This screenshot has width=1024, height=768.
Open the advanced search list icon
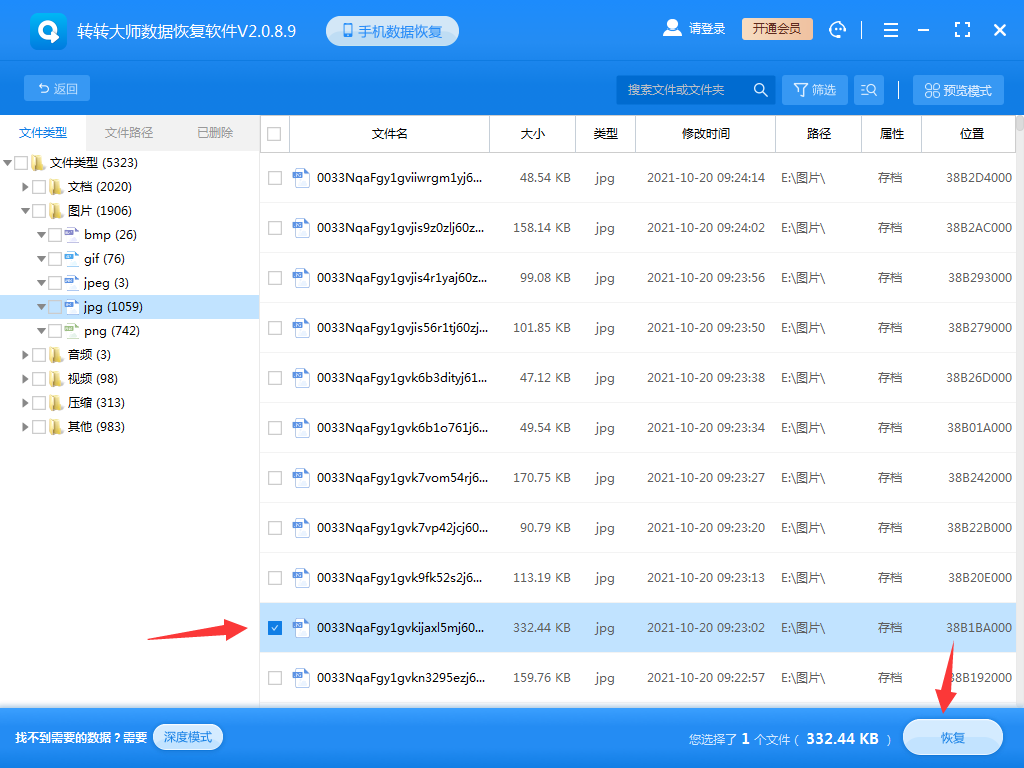[x=869, y=89]
